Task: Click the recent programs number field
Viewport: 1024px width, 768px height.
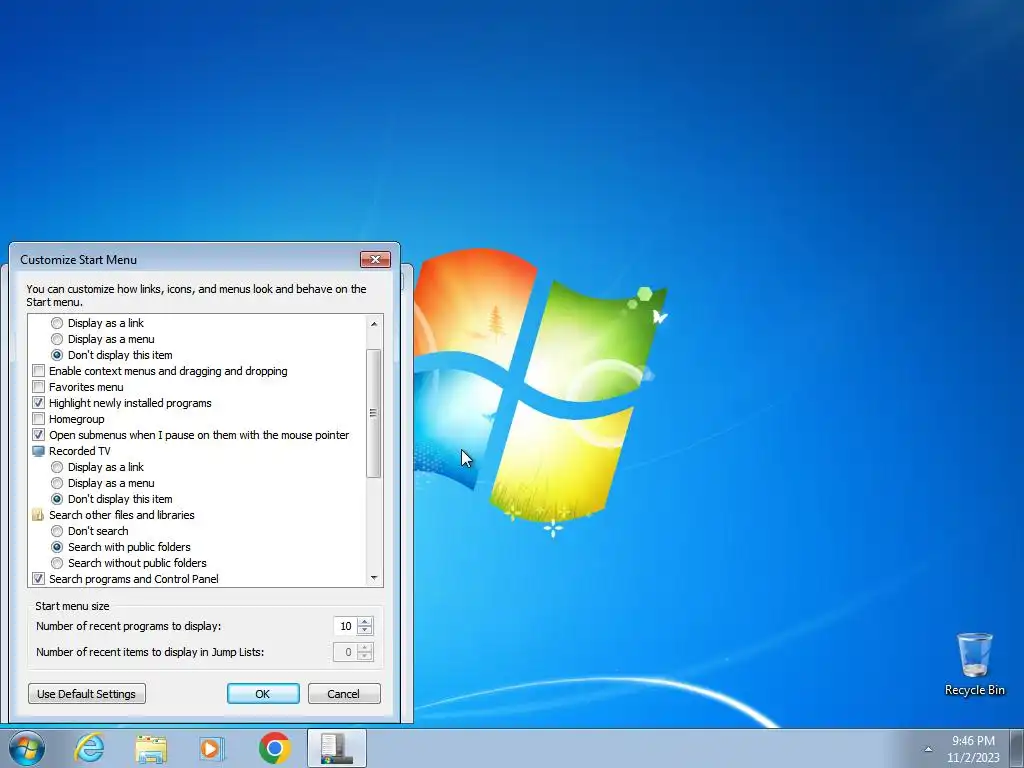Action: pyautogui.click(x=345, y=626)
